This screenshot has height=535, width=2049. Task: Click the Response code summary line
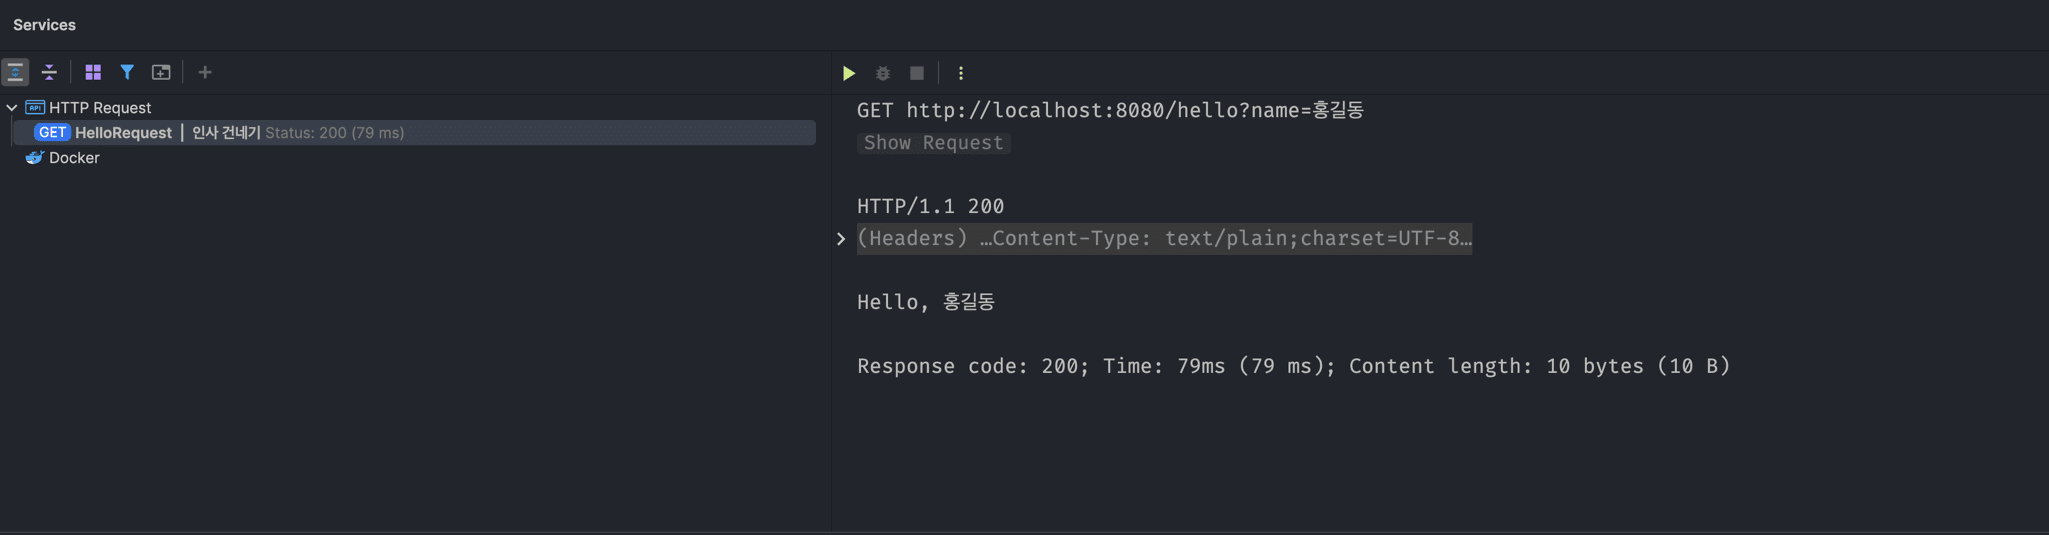click(x=1293, y=366)
